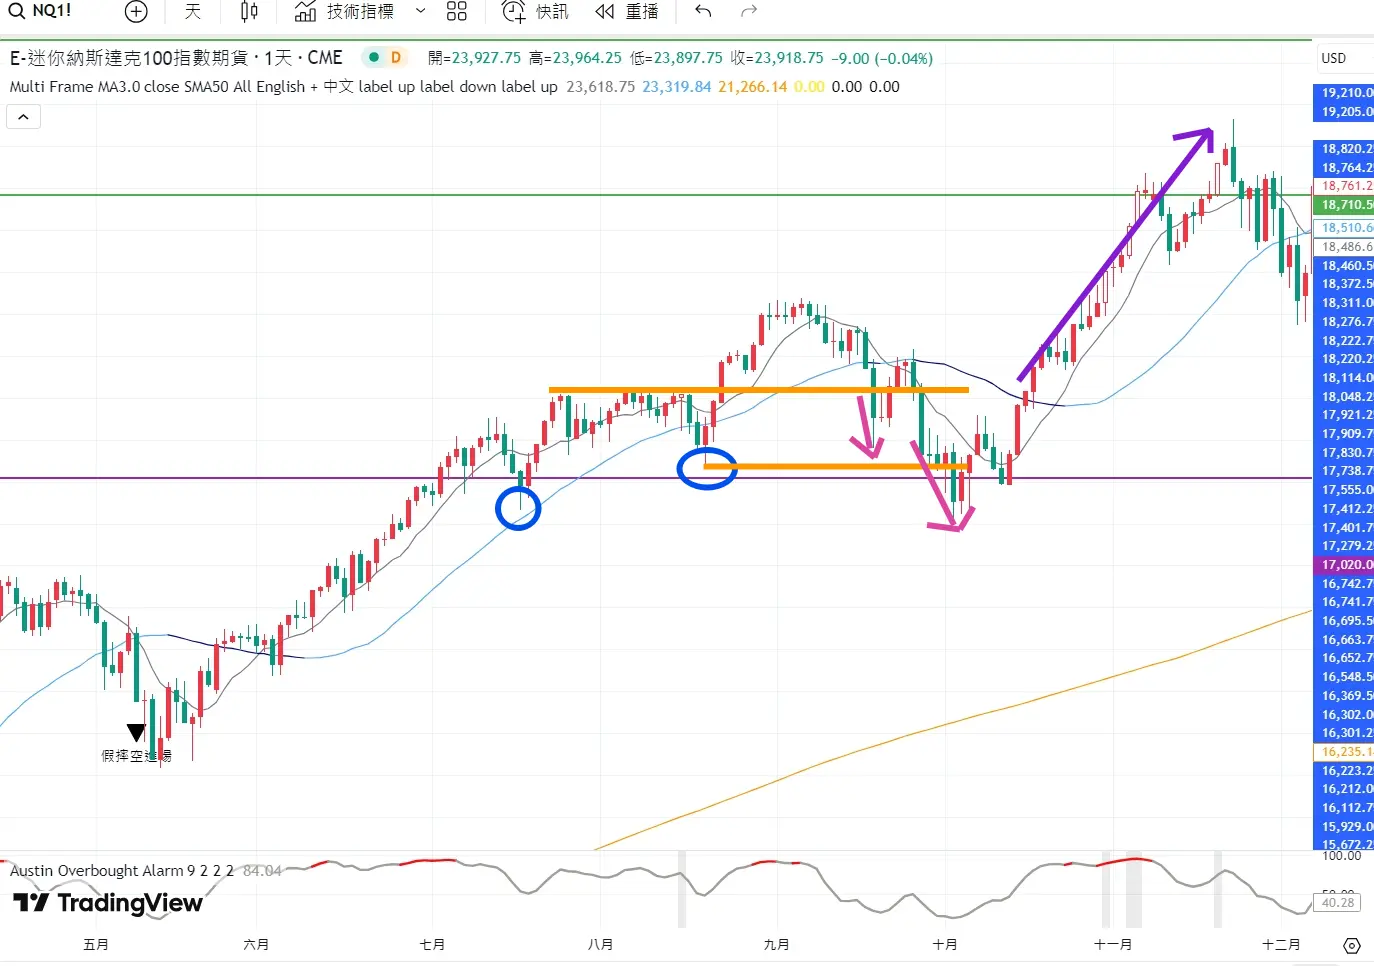Toggle the green market status dot
Screen dimensions: 1374x966
click(x=374, y=58)
